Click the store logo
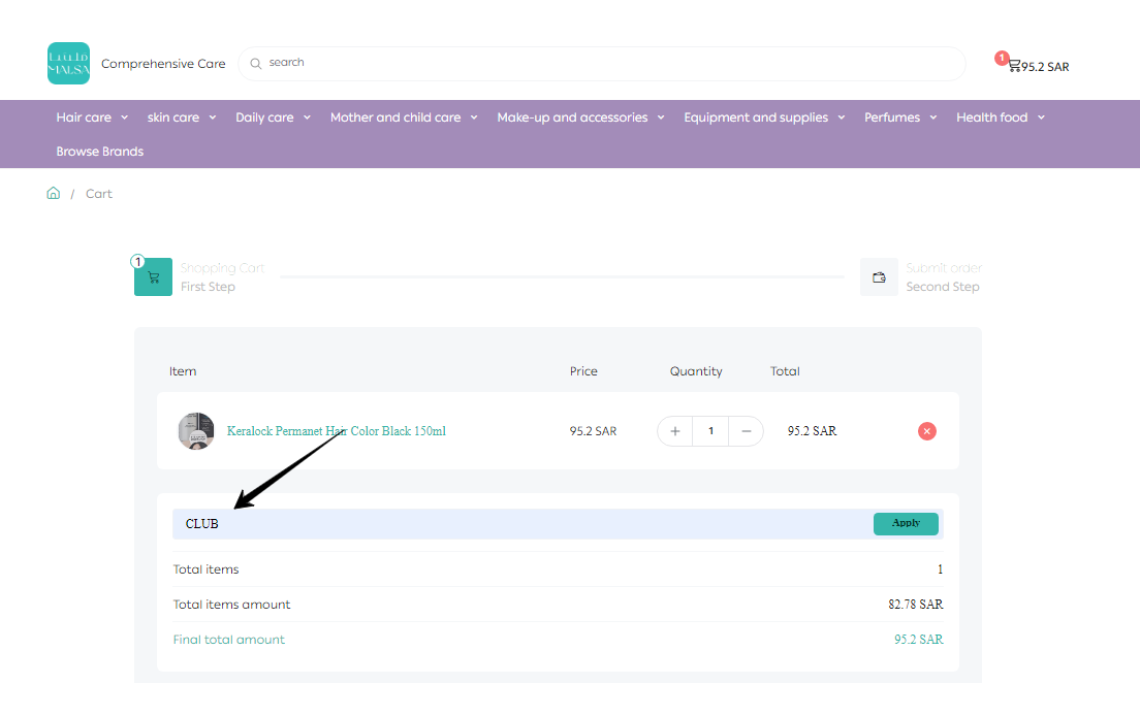Screen dimensions: 1140x720 click(x=68, y=63)
